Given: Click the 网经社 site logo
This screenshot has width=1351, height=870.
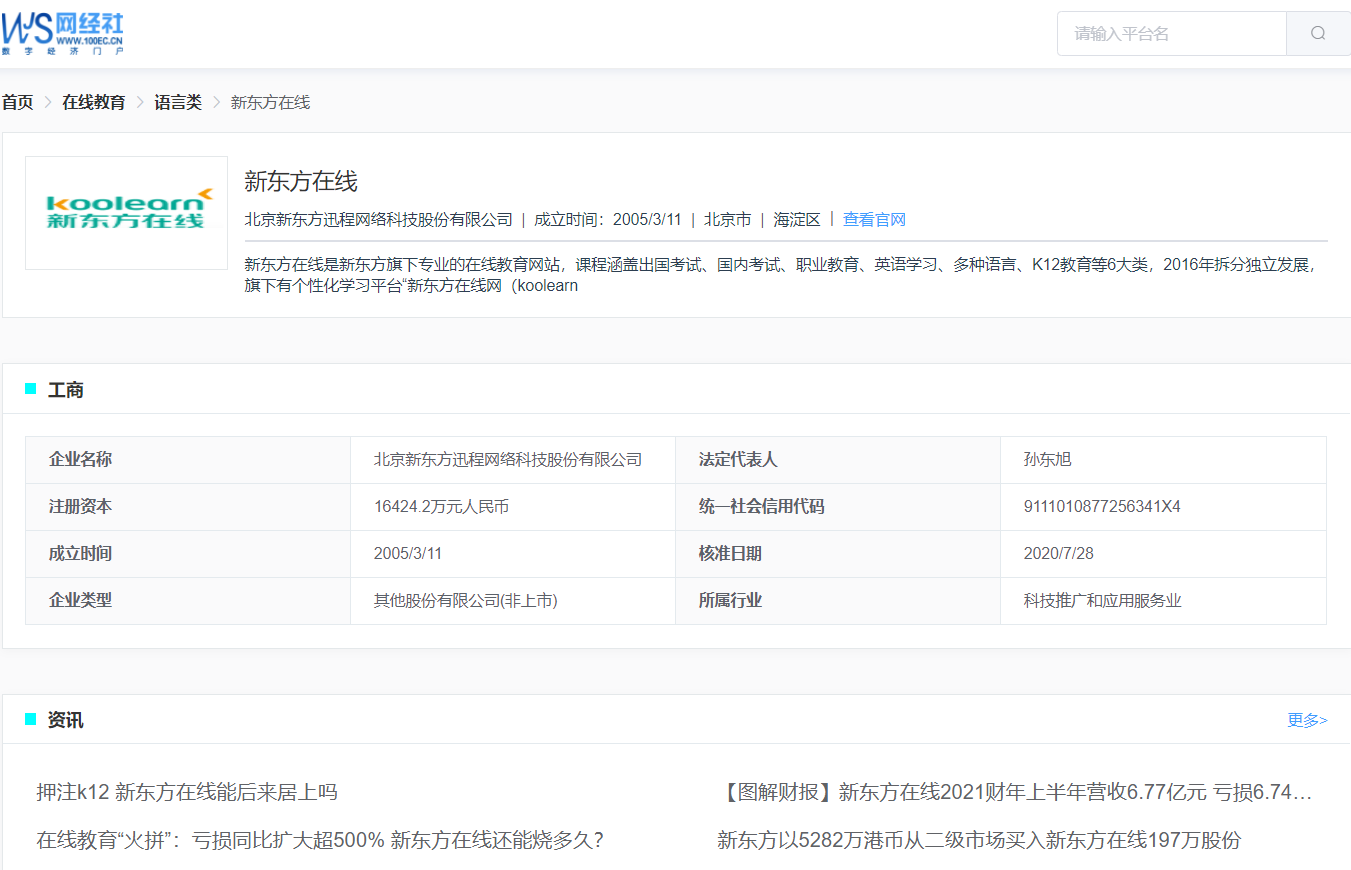Looking at the screenshot, I should (x=63, y=34).
